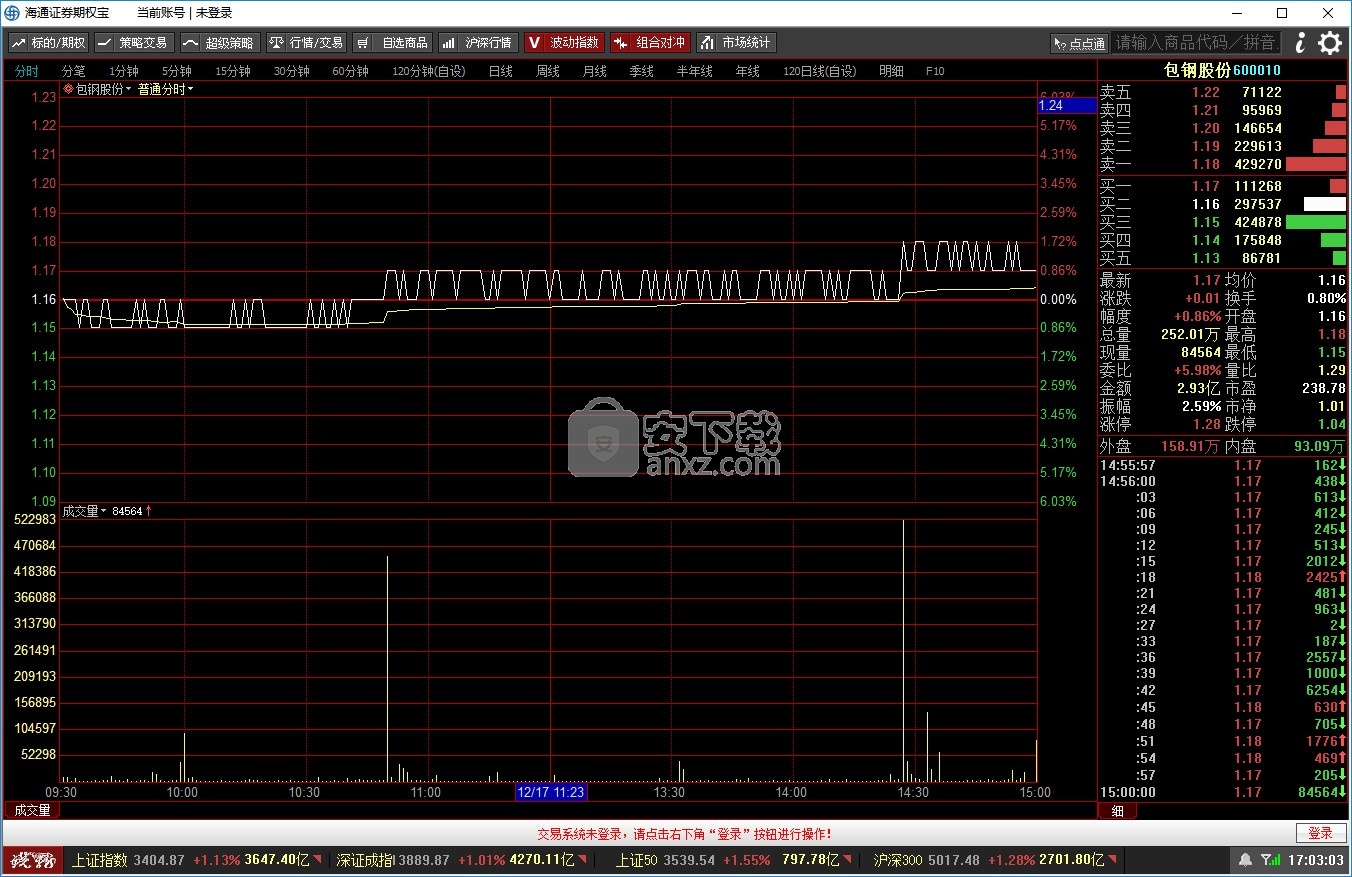
Task: Open the red 波动指数 volatility index button
Action: coord(564,43)
